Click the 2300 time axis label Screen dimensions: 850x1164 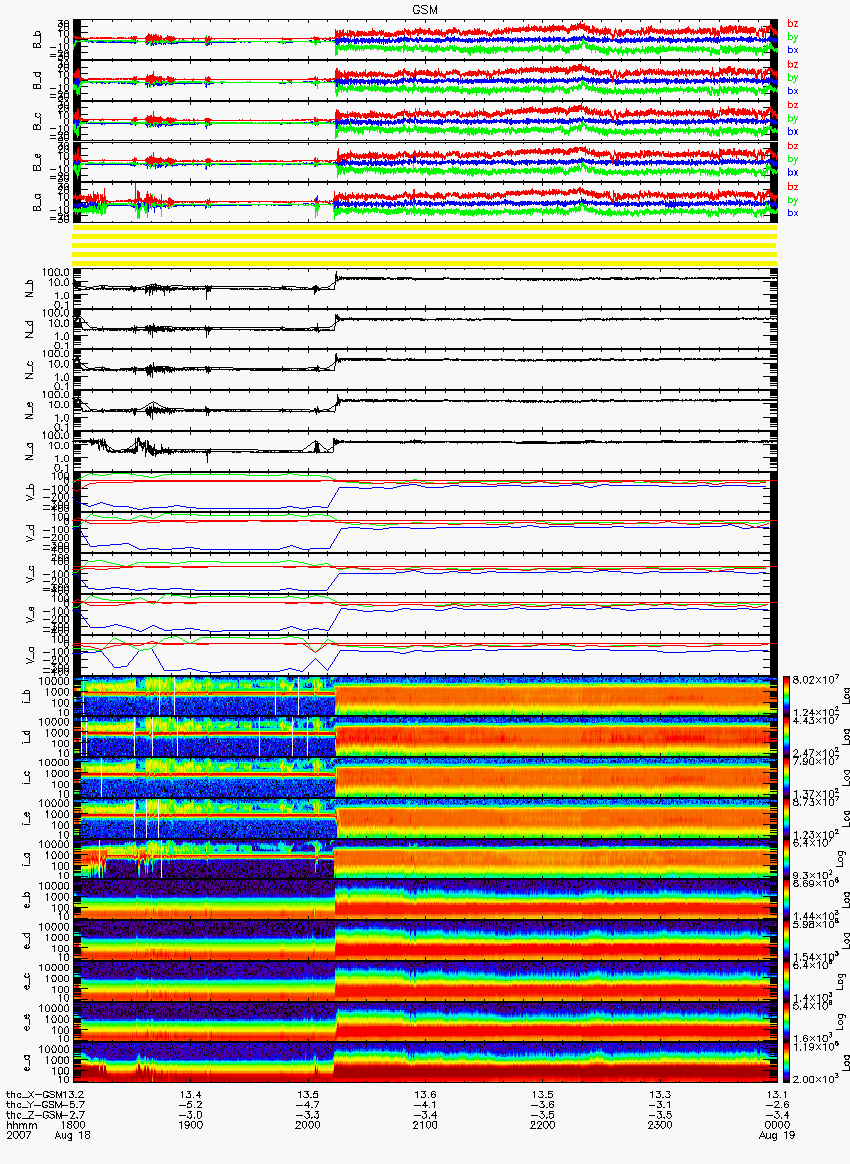(x=660, y=1125)
